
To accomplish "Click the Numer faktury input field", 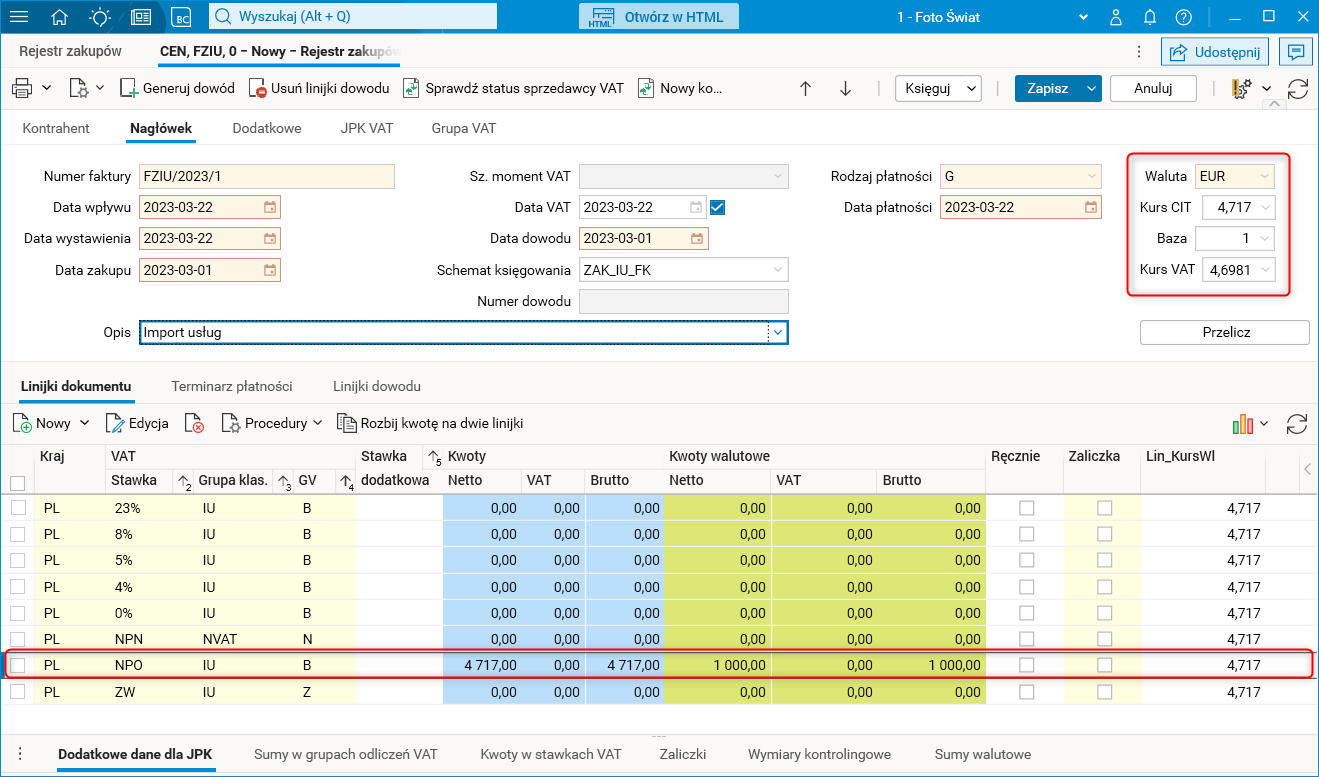I will tap(266, 177).
